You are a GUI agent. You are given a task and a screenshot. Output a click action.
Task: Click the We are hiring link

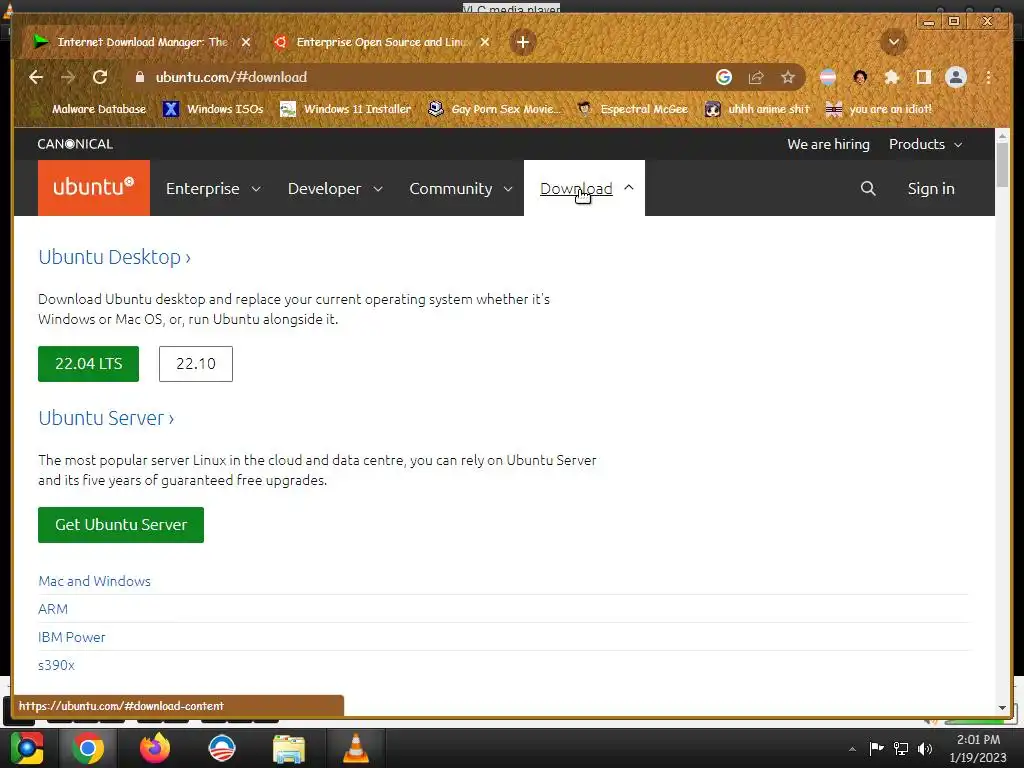tap(828, 144)
